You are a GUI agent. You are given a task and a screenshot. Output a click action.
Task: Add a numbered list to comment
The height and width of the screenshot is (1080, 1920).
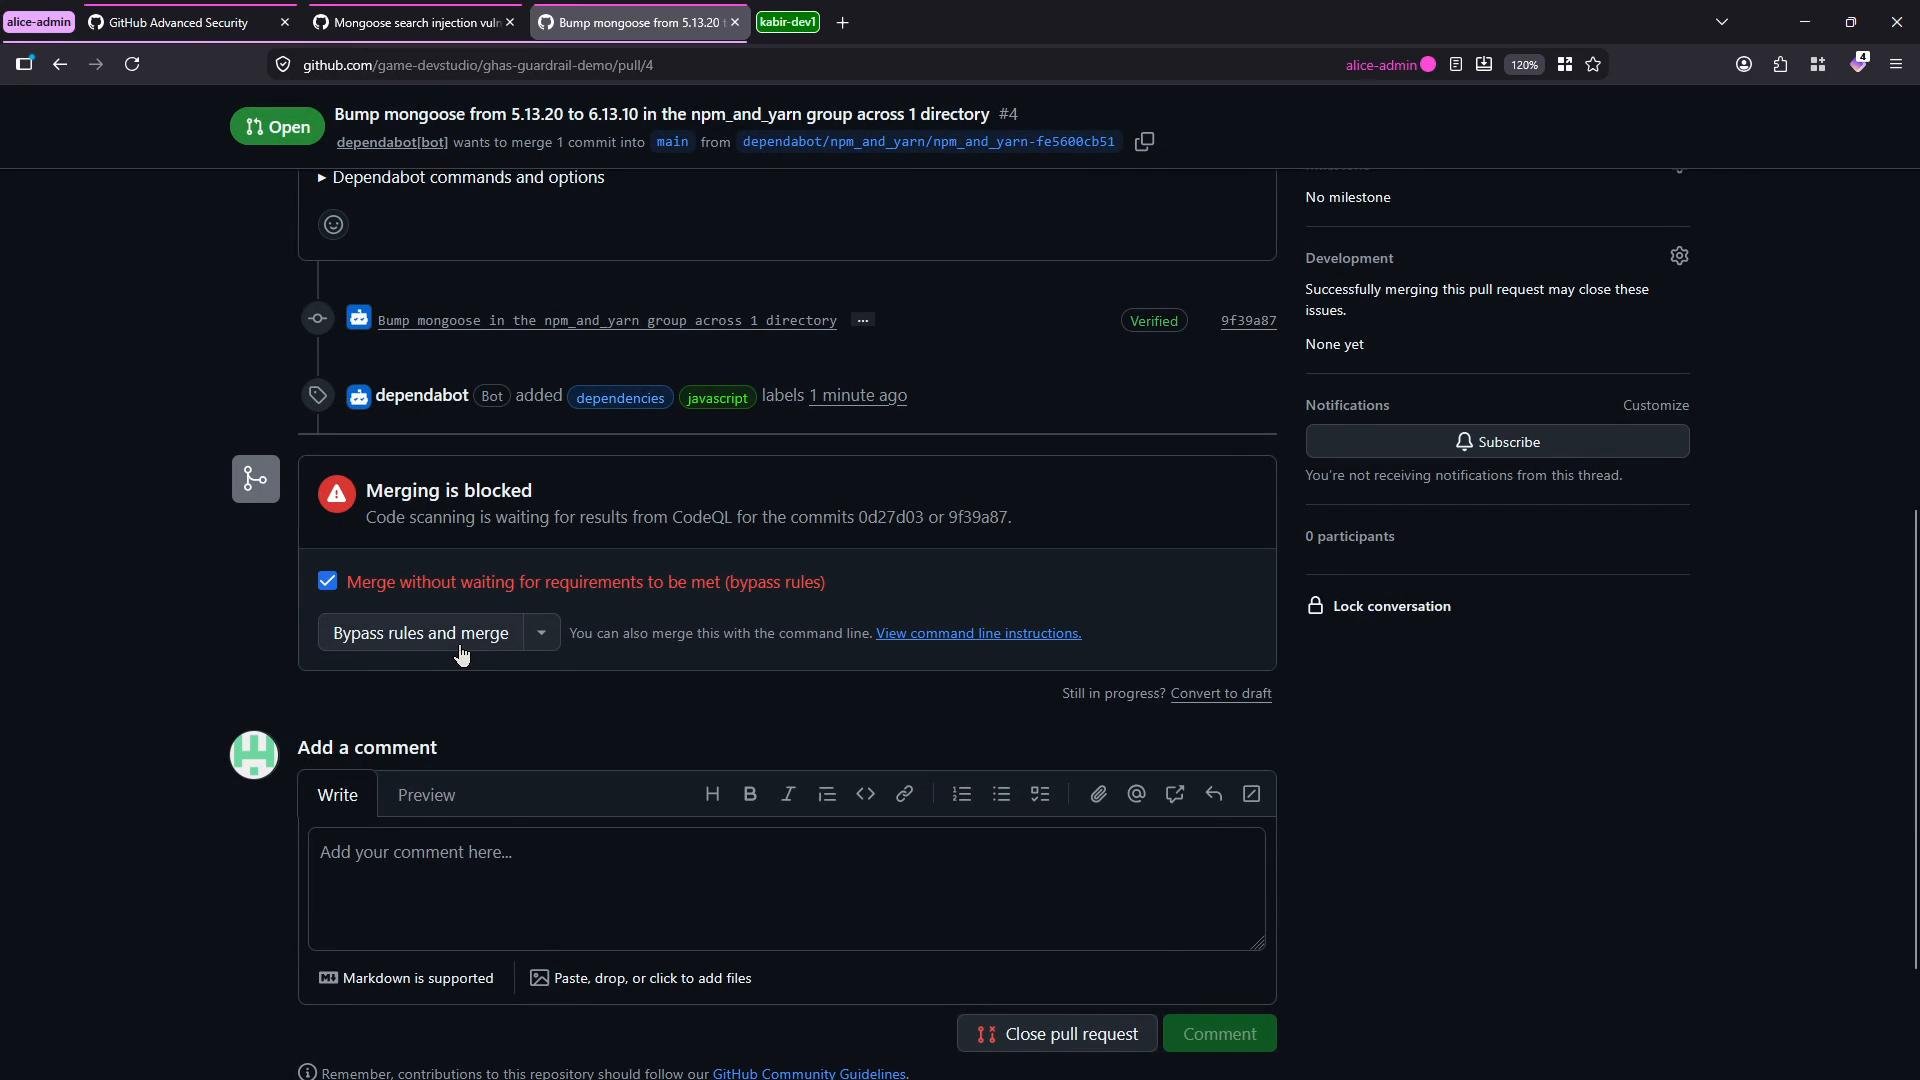pyautogui.click(x=962, y=794)
